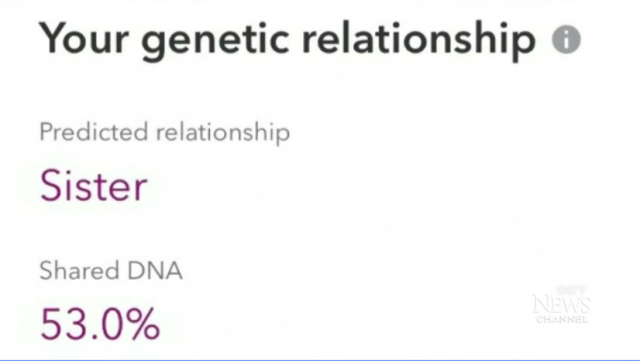Select the word "Predicted" in gray label
The width and height of the screenshot is (640, 361).
(93, 131)
